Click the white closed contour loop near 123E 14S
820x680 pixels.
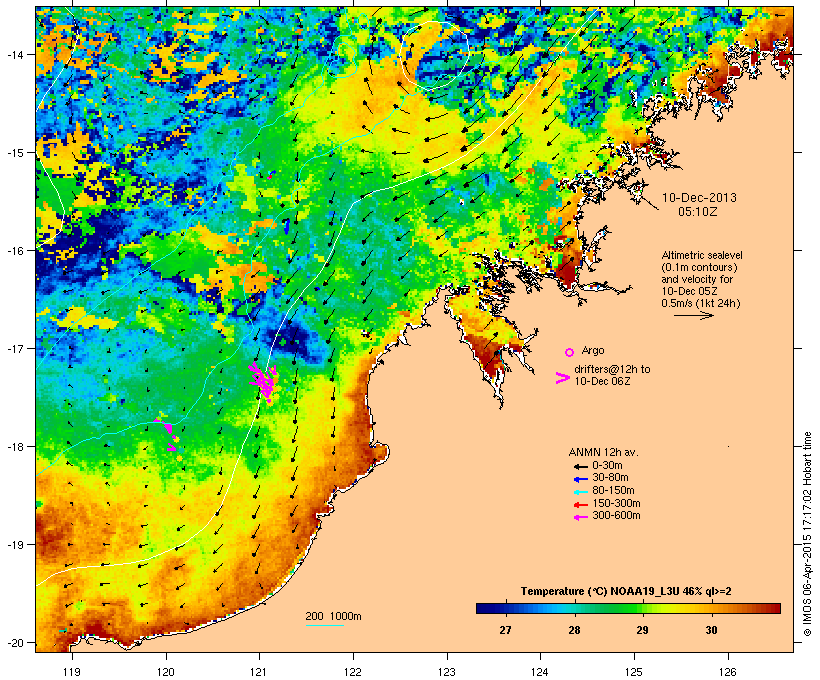coord(434,55)
